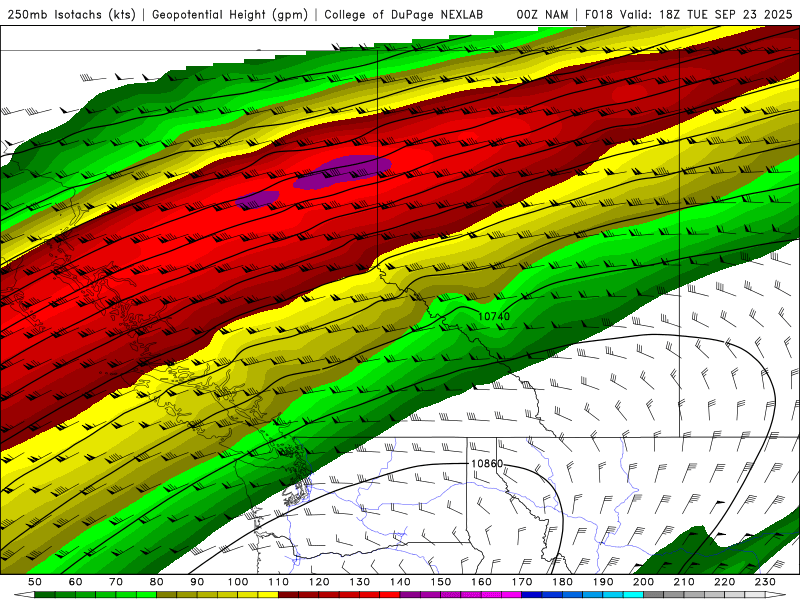Image resolution: width=800 pixels, height=600 pixels.
Task: Click the 230 value on the color scale
Action: pyautogui.click(x=765, y=582)
